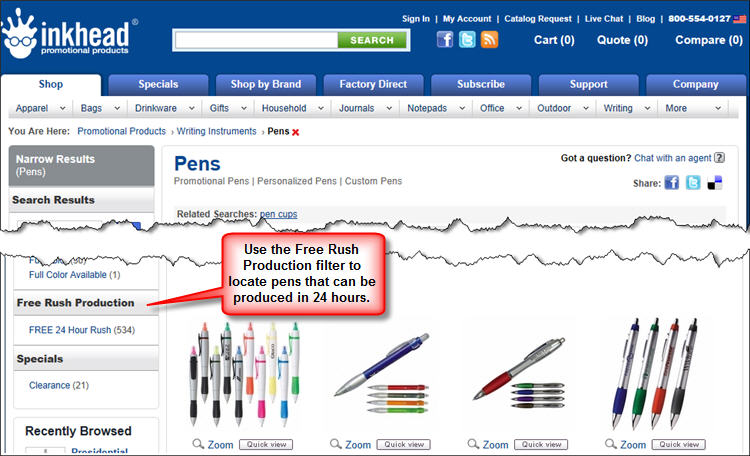Switch to the Specials tab

158,85
